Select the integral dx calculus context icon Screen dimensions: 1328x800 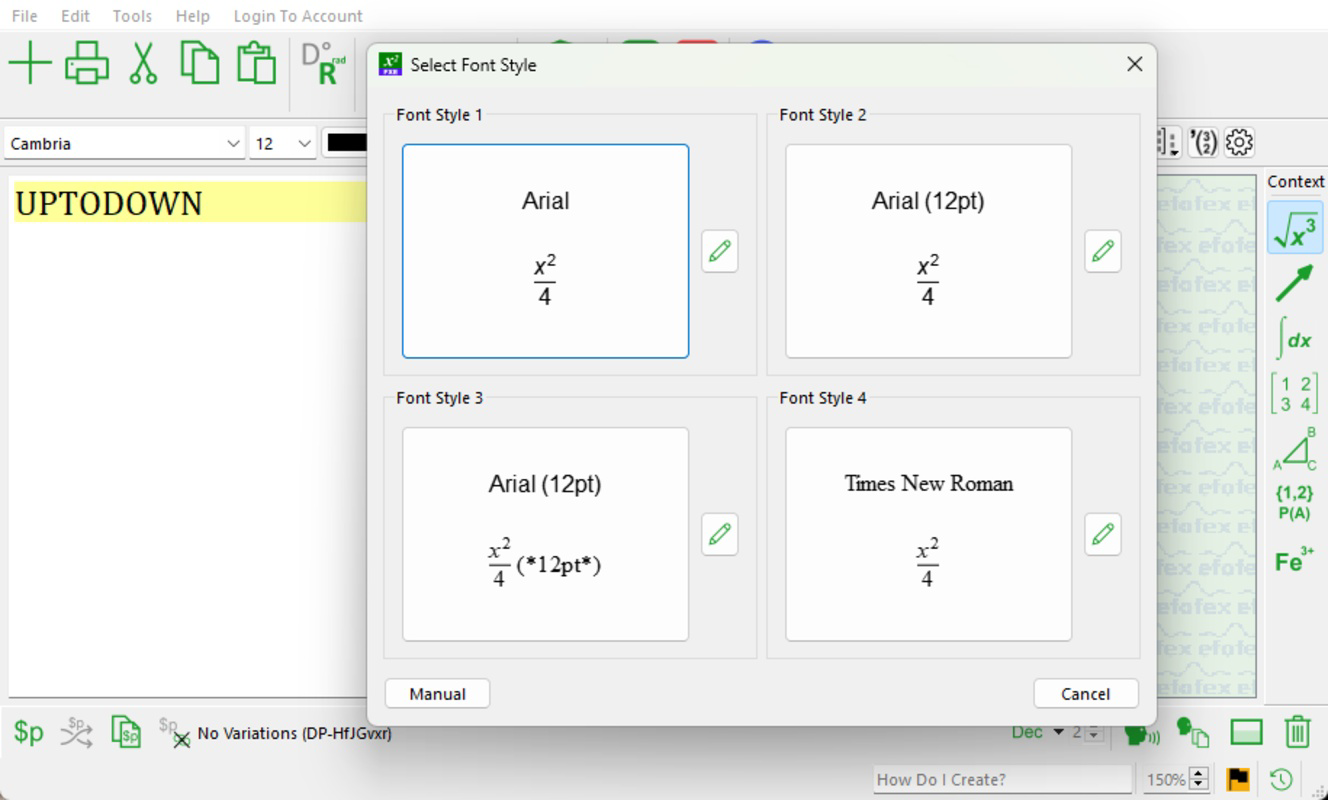[1295, 337]
